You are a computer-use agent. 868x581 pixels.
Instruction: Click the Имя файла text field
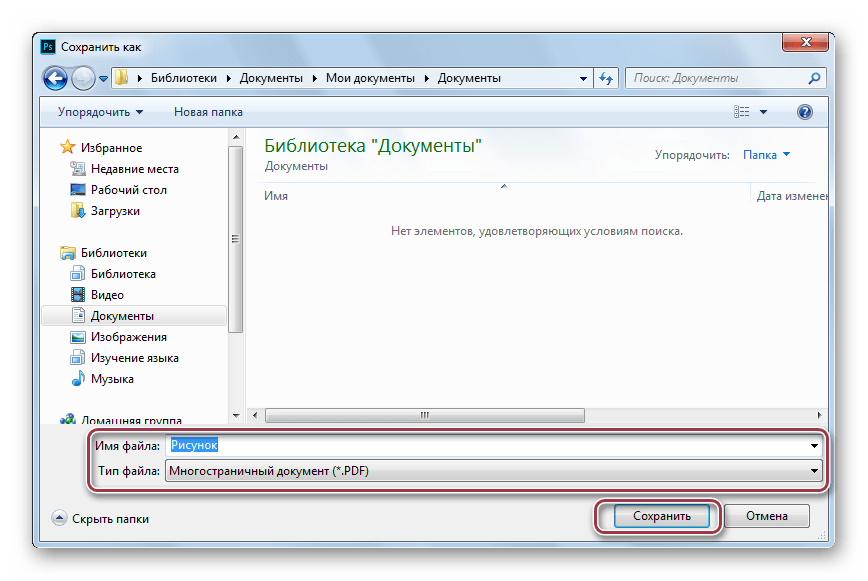point(490,445)
